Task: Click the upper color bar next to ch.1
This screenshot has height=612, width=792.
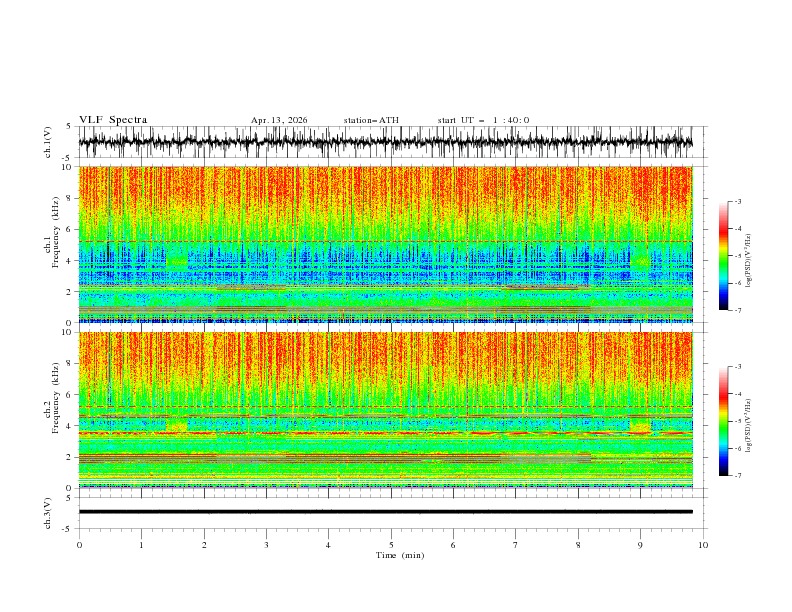Action: [x=724, y=256]
